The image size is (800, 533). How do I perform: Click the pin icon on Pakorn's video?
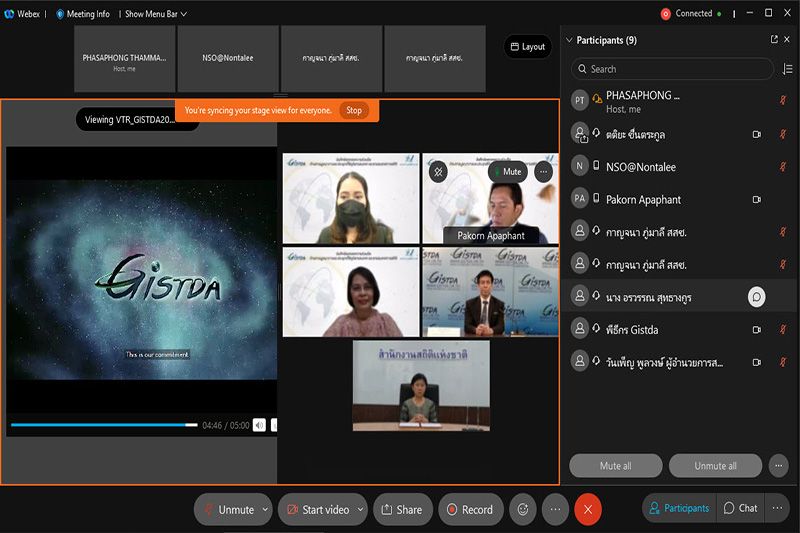pos(437,171)
